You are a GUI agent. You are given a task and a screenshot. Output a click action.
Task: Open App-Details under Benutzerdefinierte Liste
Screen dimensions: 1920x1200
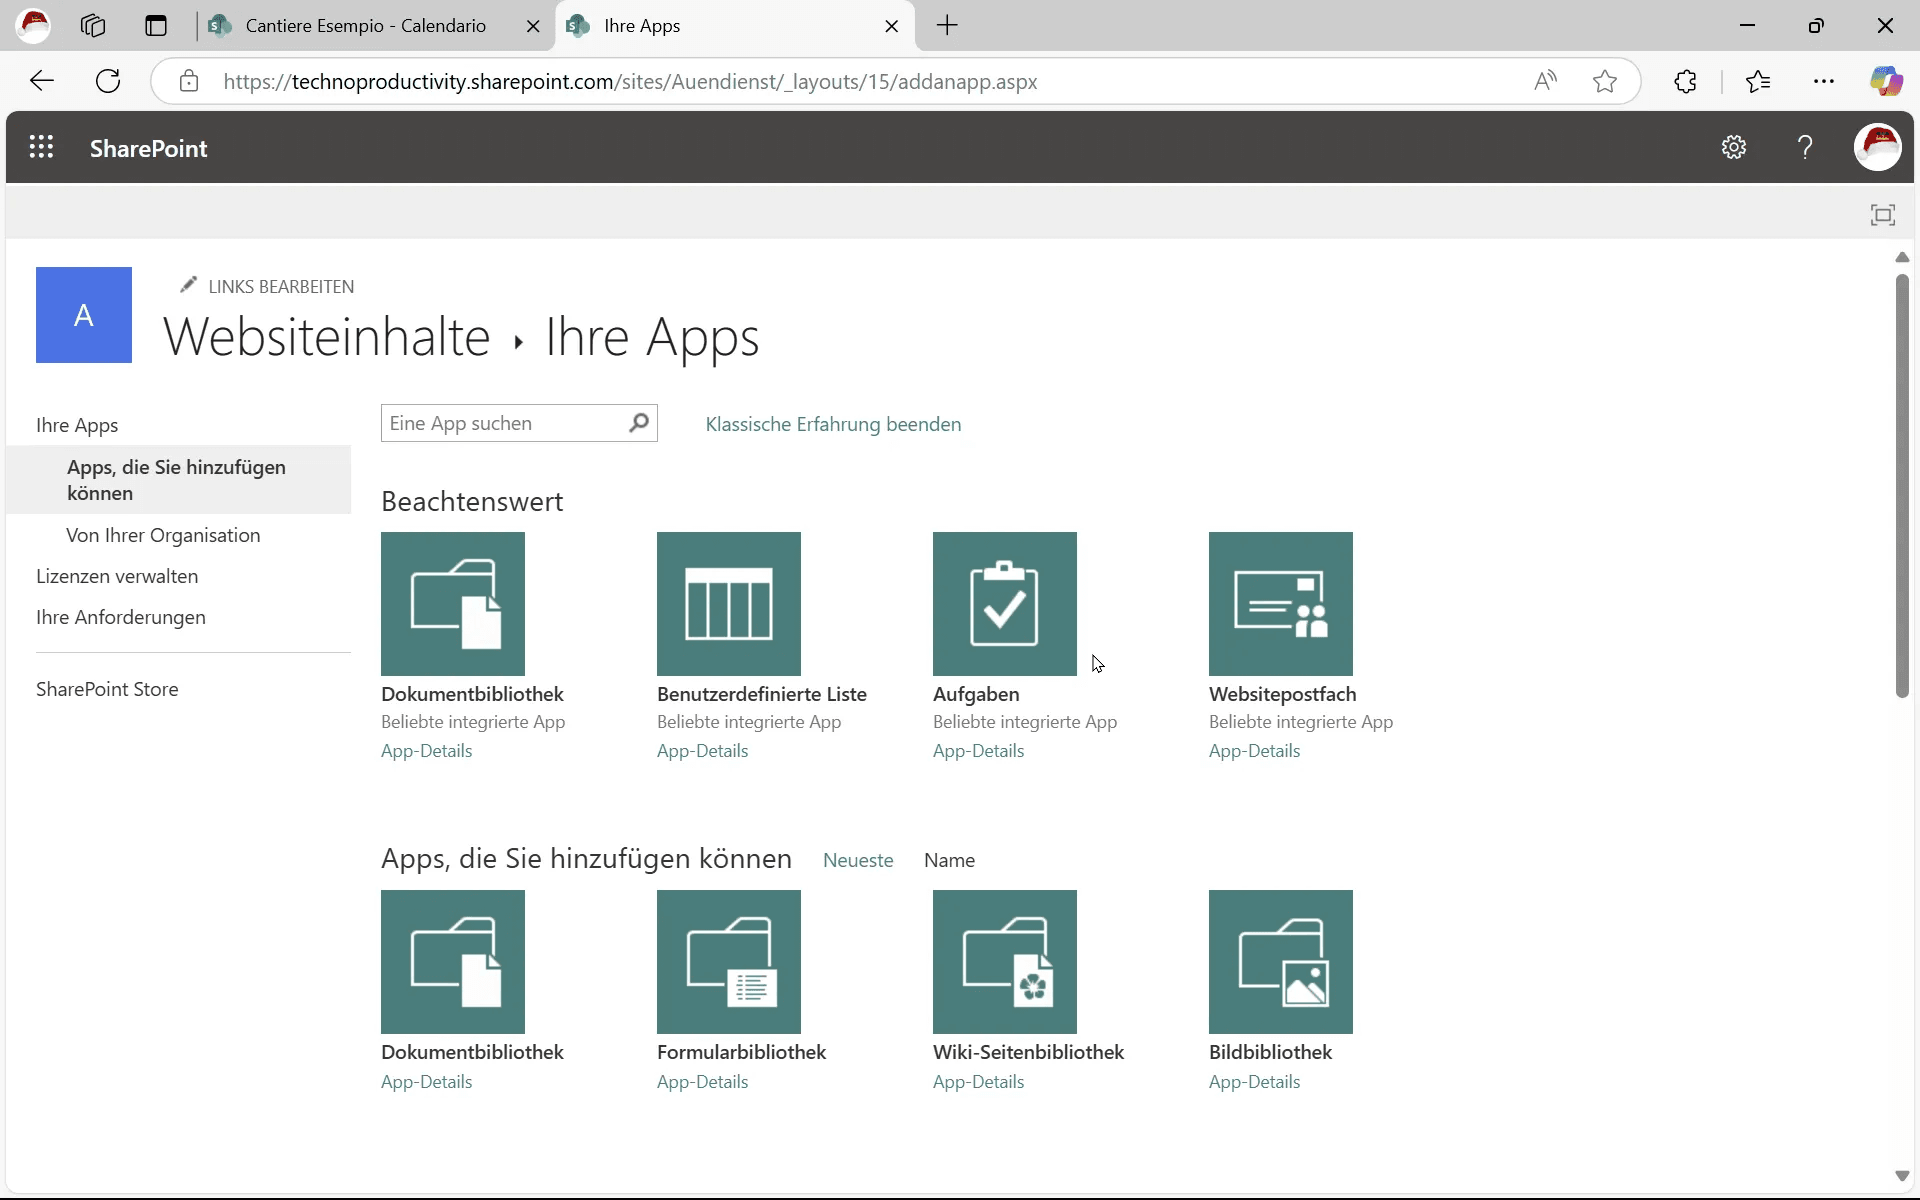(702, 751)
